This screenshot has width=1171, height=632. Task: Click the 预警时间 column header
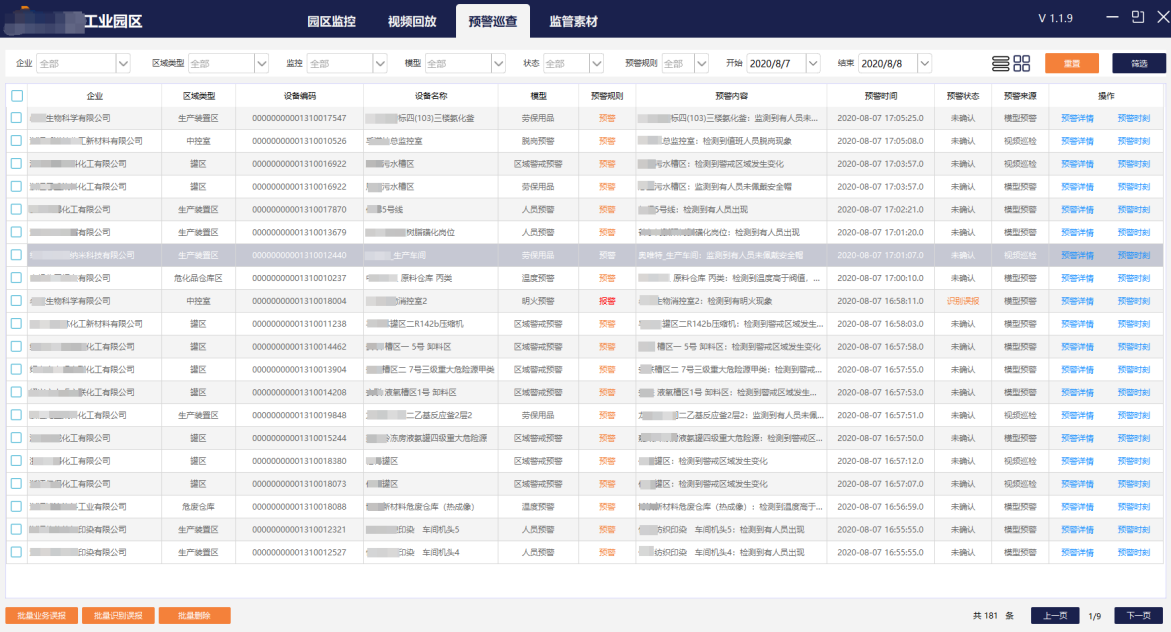pyautogui.click(x=881, y=96)
